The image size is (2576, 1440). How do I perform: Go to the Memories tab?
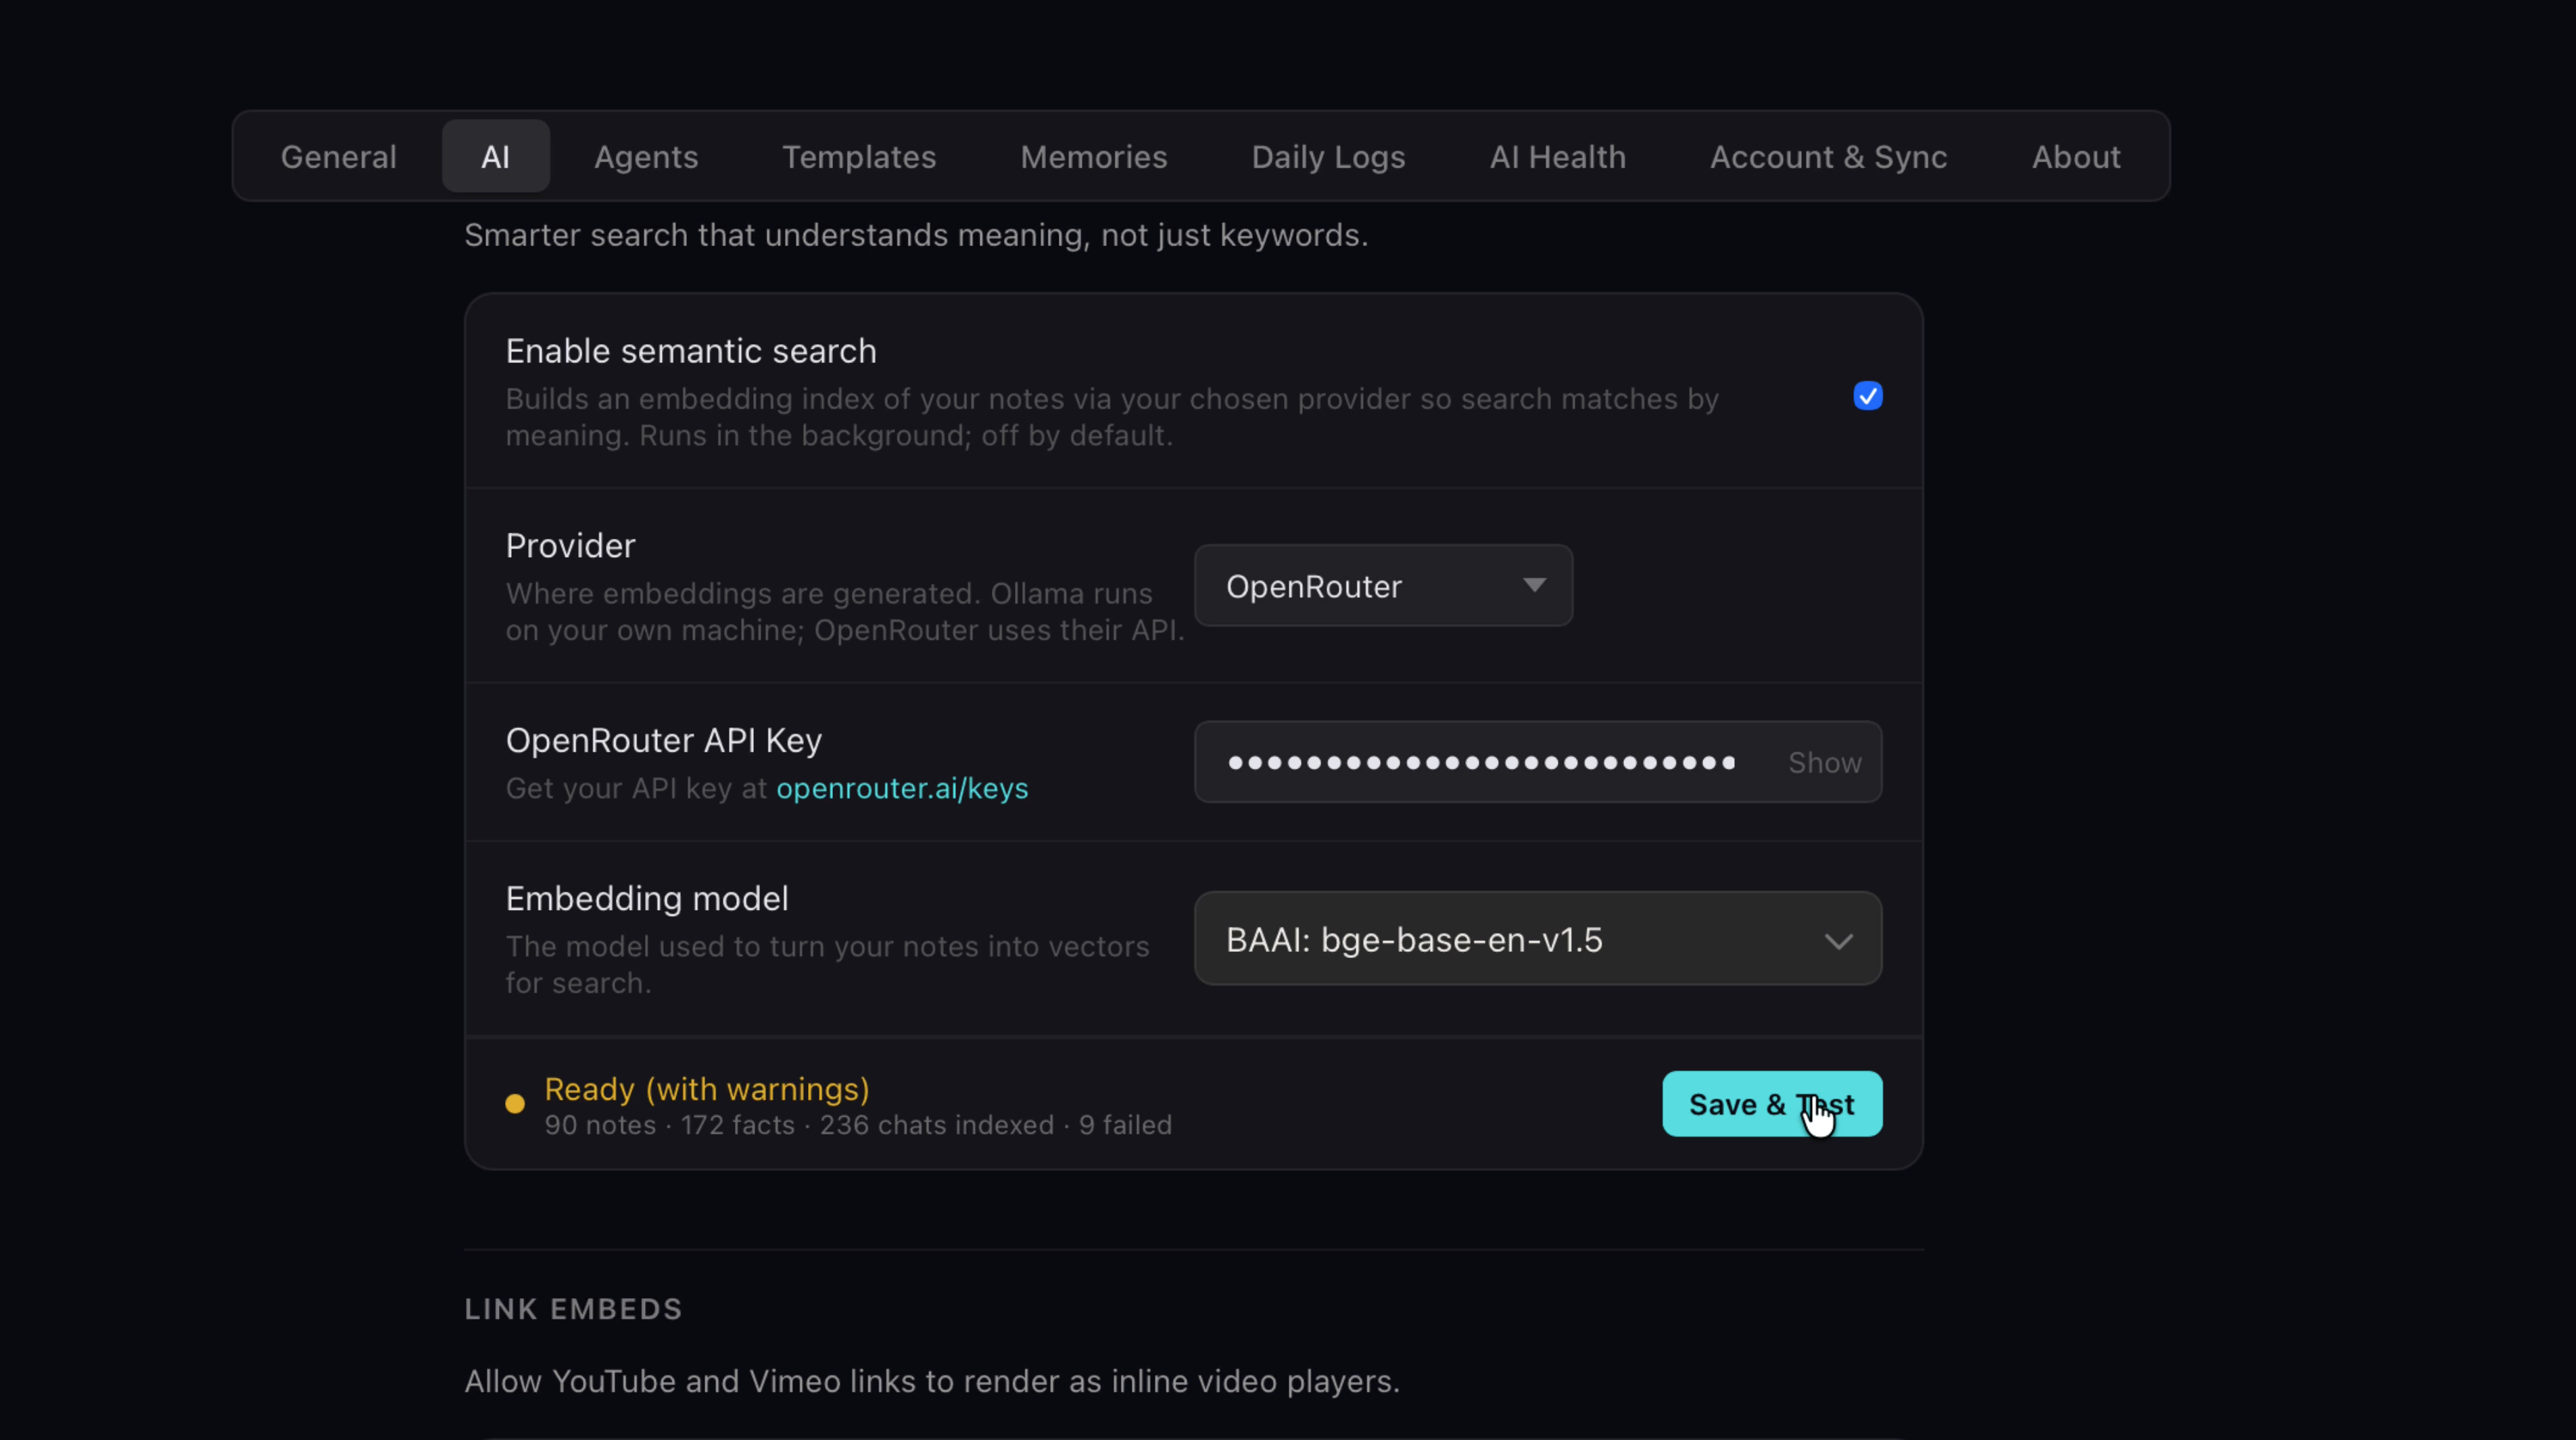[1094, 156]
